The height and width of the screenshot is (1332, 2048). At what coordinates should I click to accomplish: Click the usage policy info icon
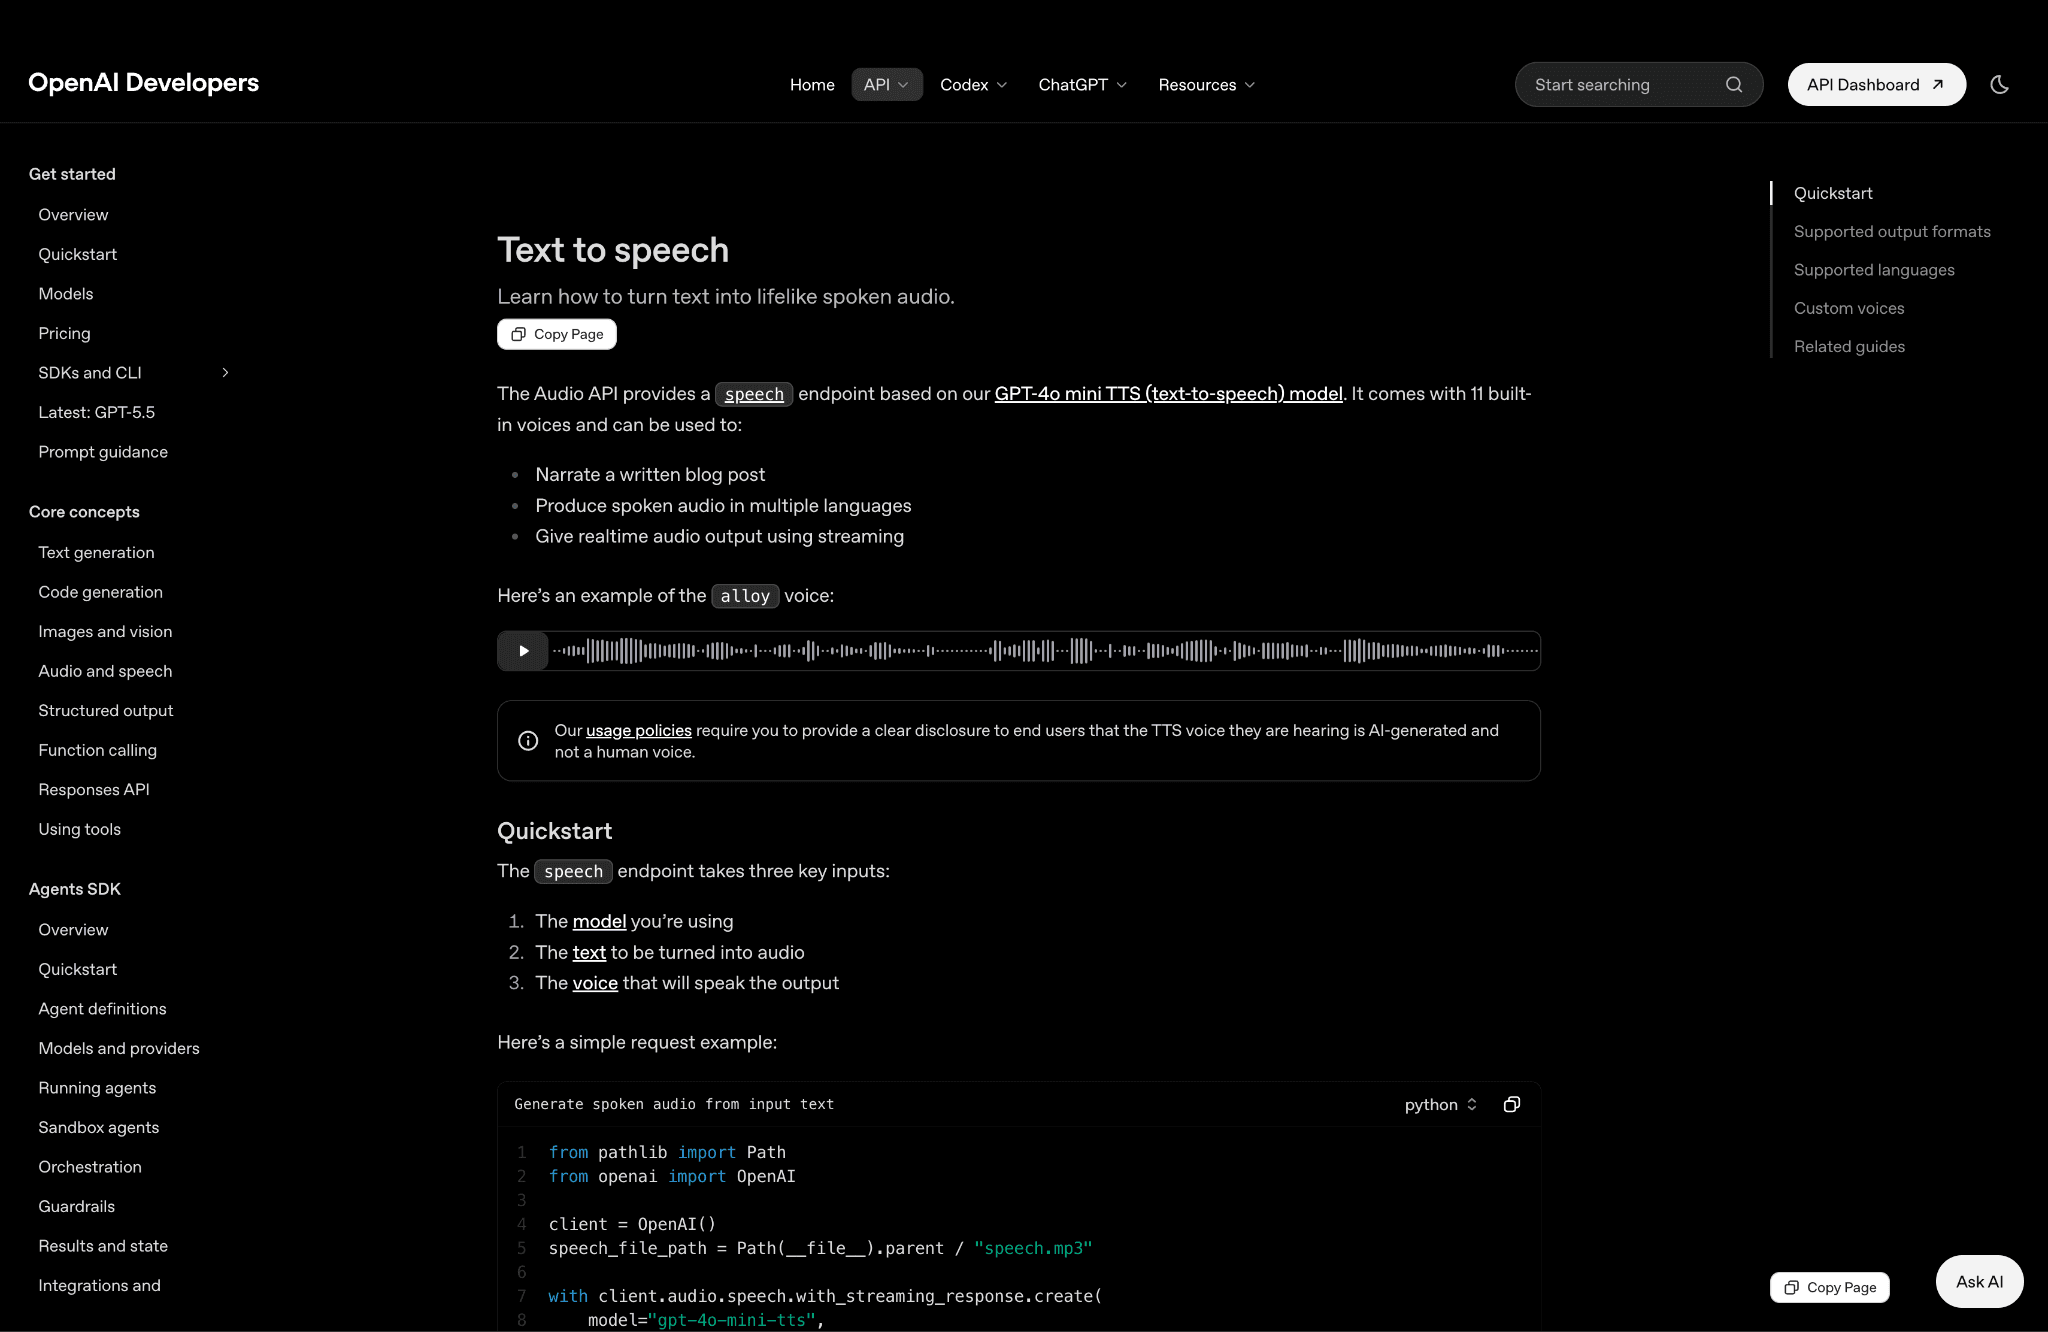(x=528, y=741)
